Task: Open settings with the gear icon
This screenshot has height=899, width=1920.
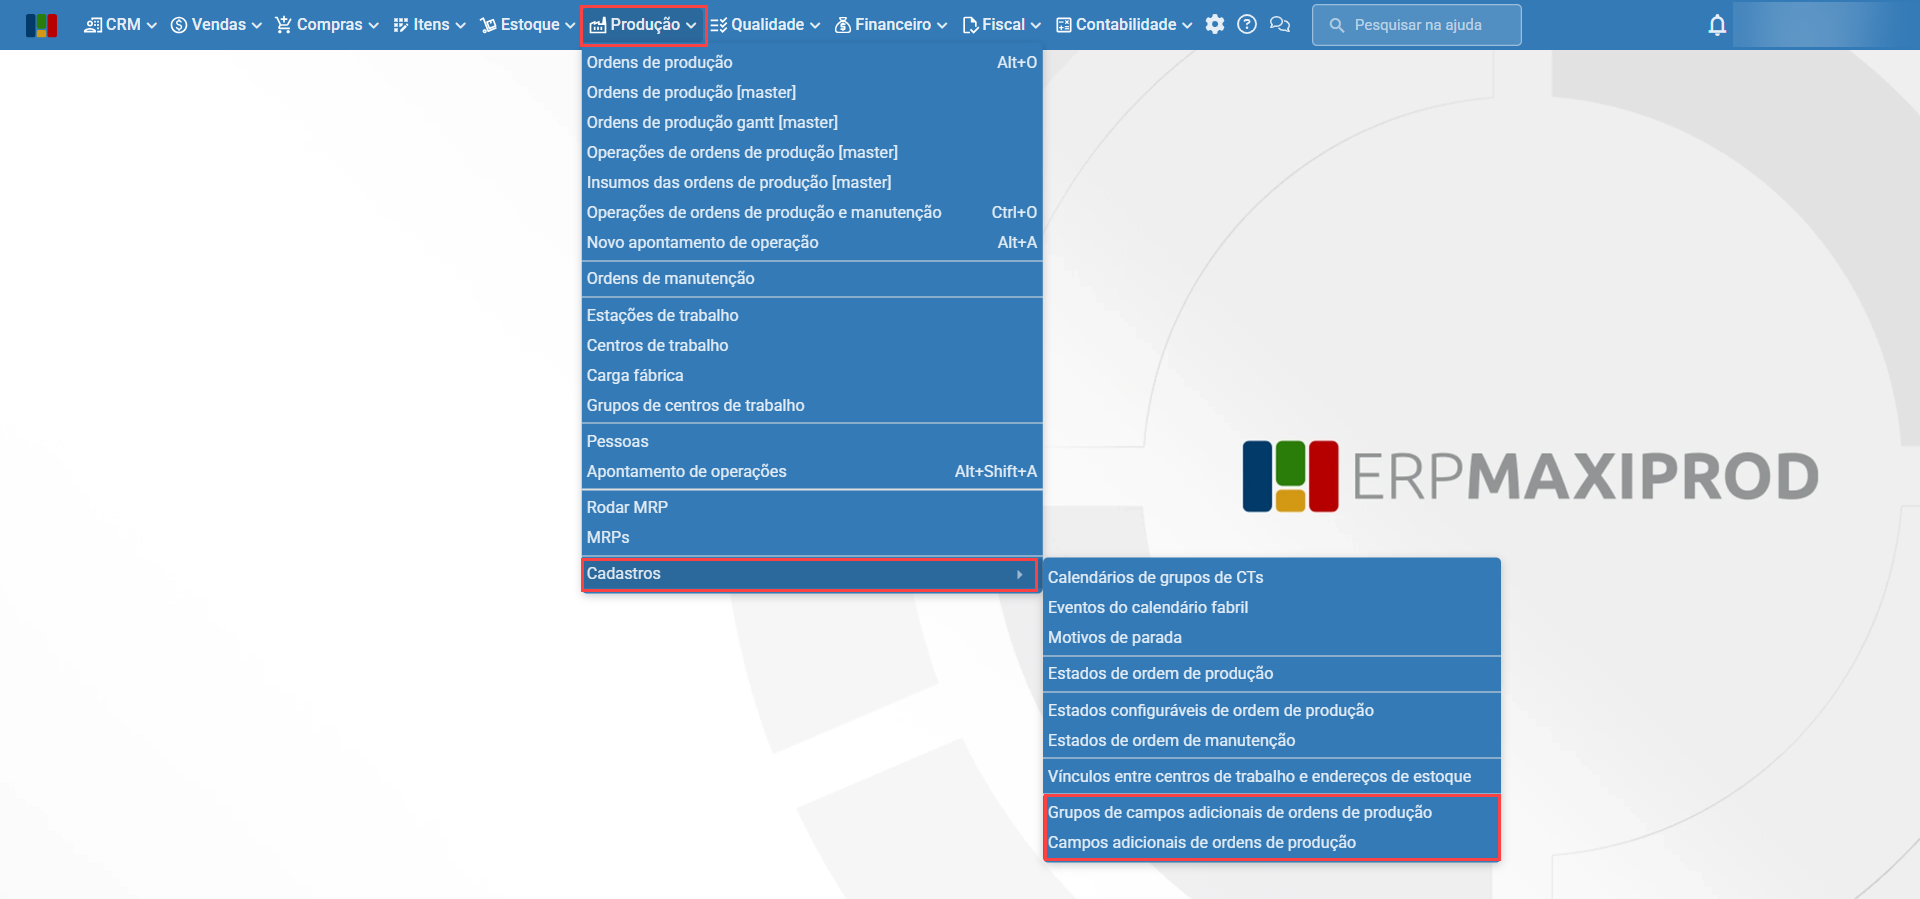Action: pyautogui.click(x=1215, y=24)
